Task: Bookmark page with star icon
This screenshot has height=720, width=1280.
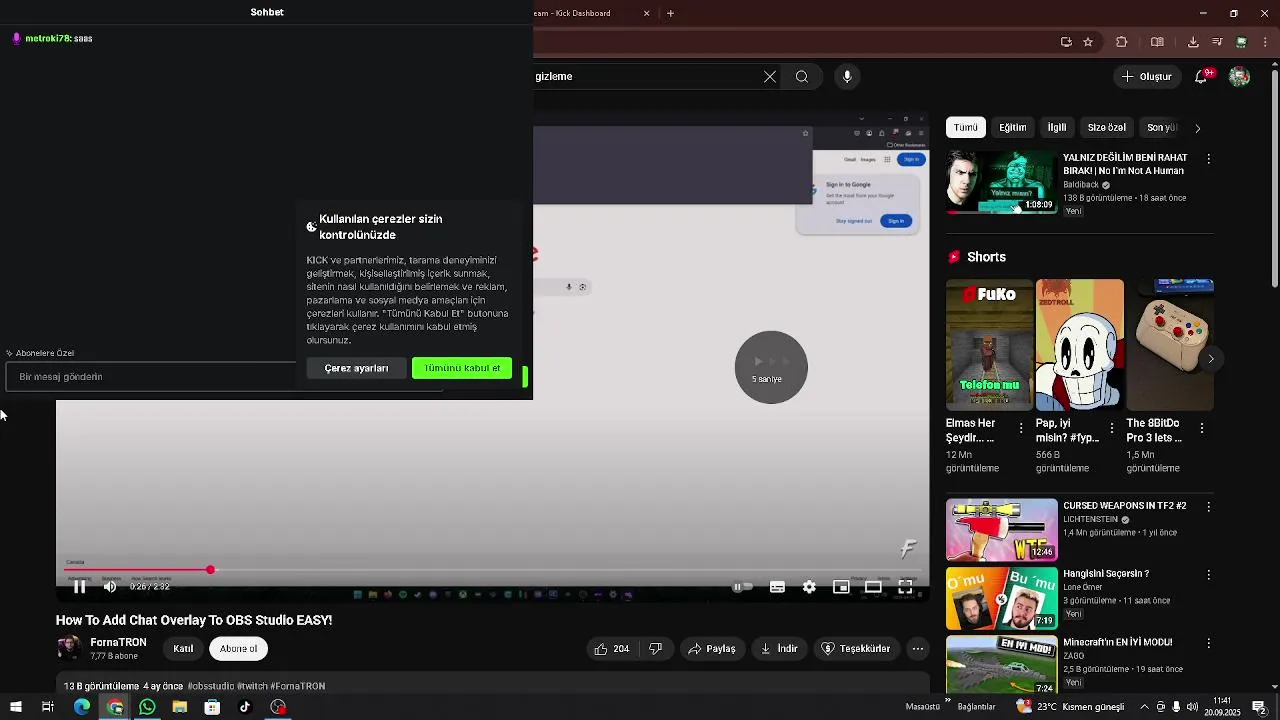Action: 1088,42
